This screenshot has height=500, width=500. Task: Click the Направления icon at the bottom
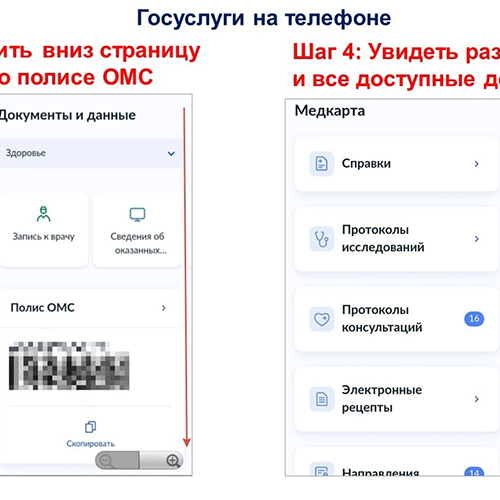(x=322, y=470)
